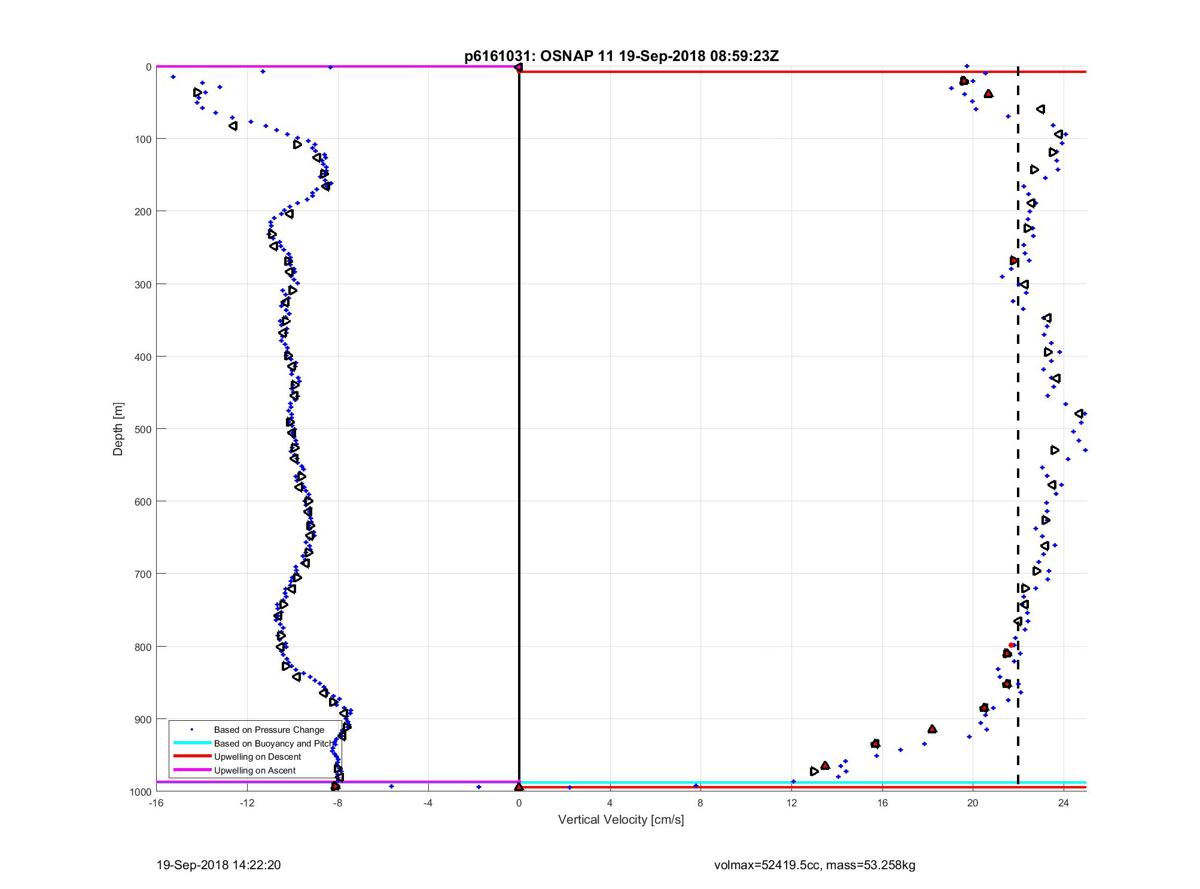Image resolution: width=1200 pixels, height=889 pixels.
Task: Click velocity tick label '20'
Action: (x=972, y=803)
